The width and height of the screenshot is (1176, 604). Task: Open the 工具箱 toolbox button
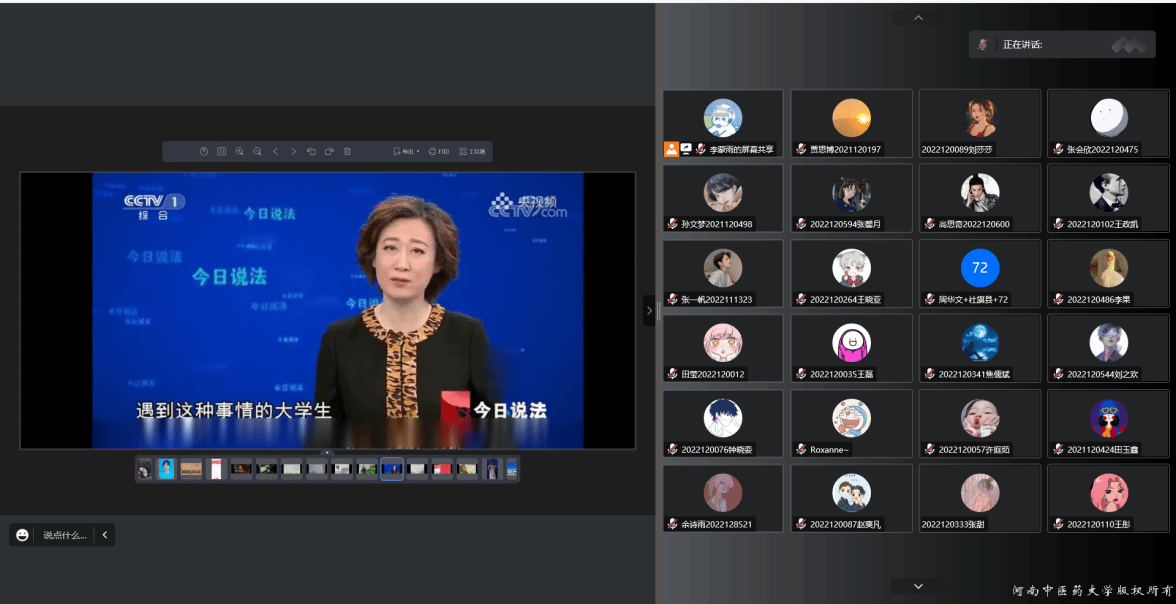[472, 151]
